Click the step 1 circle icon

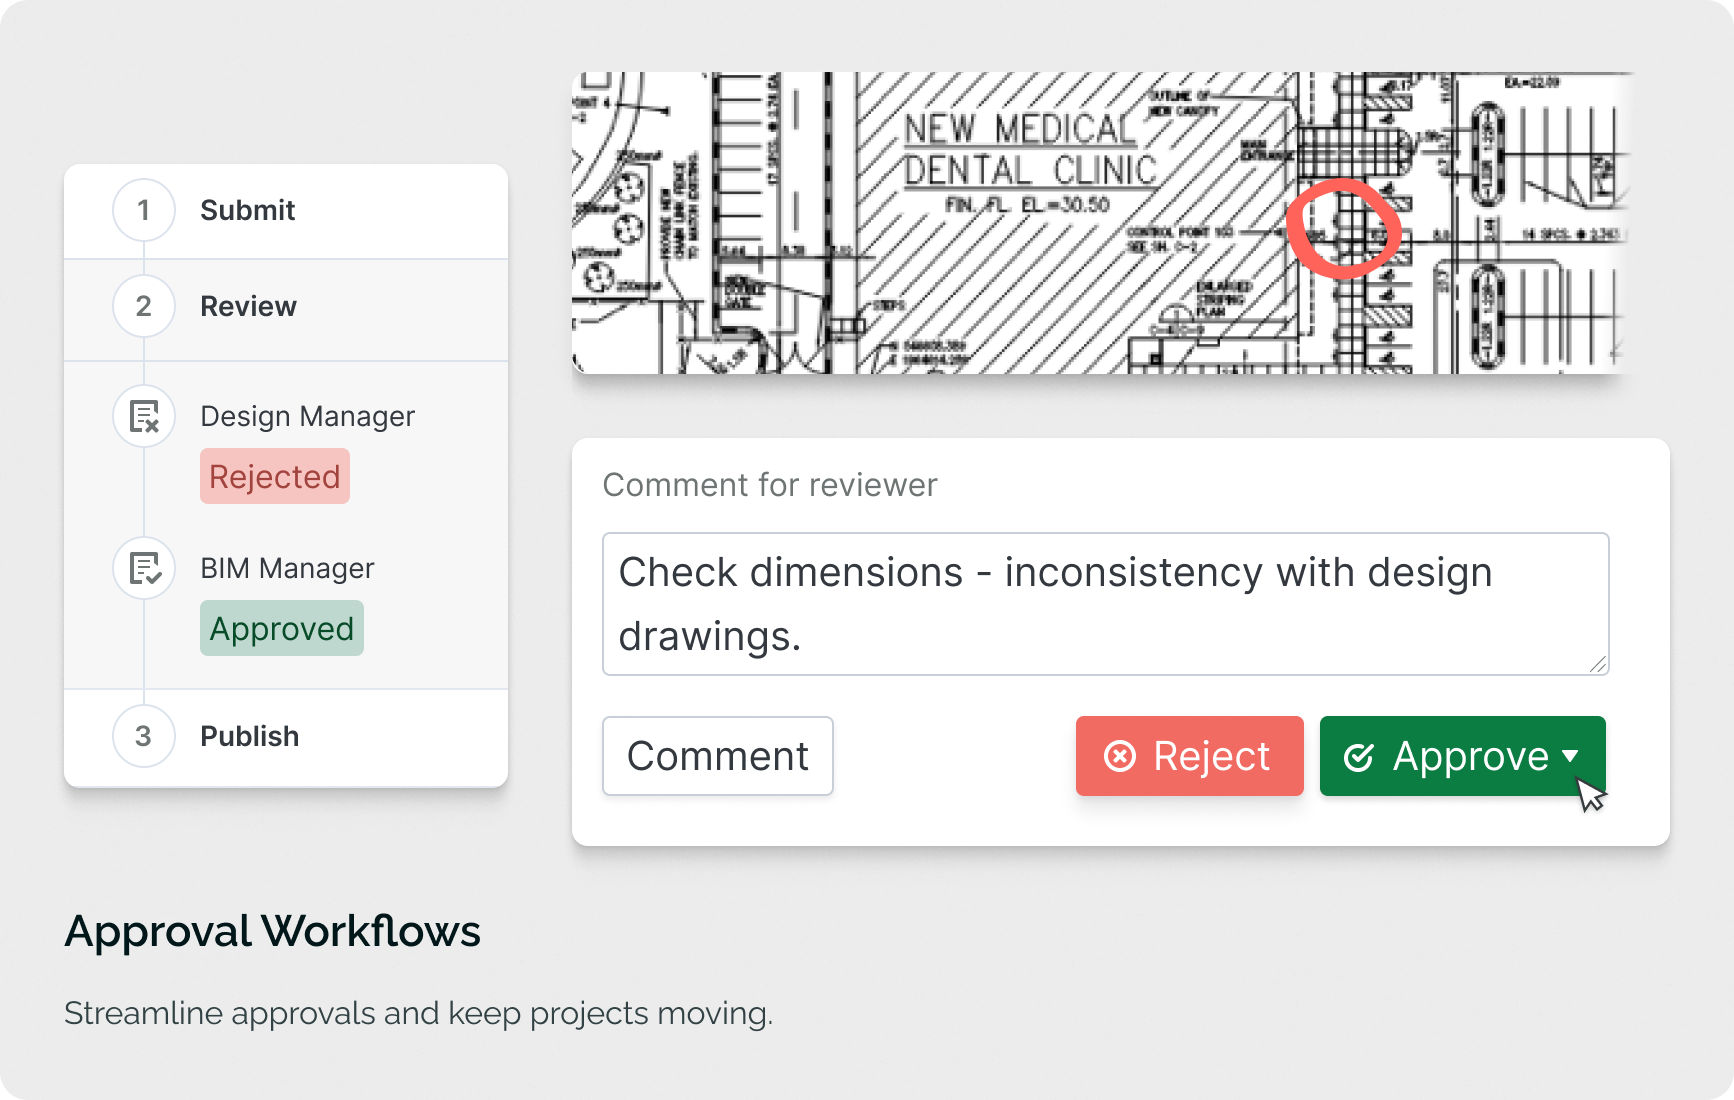(144, 210)
